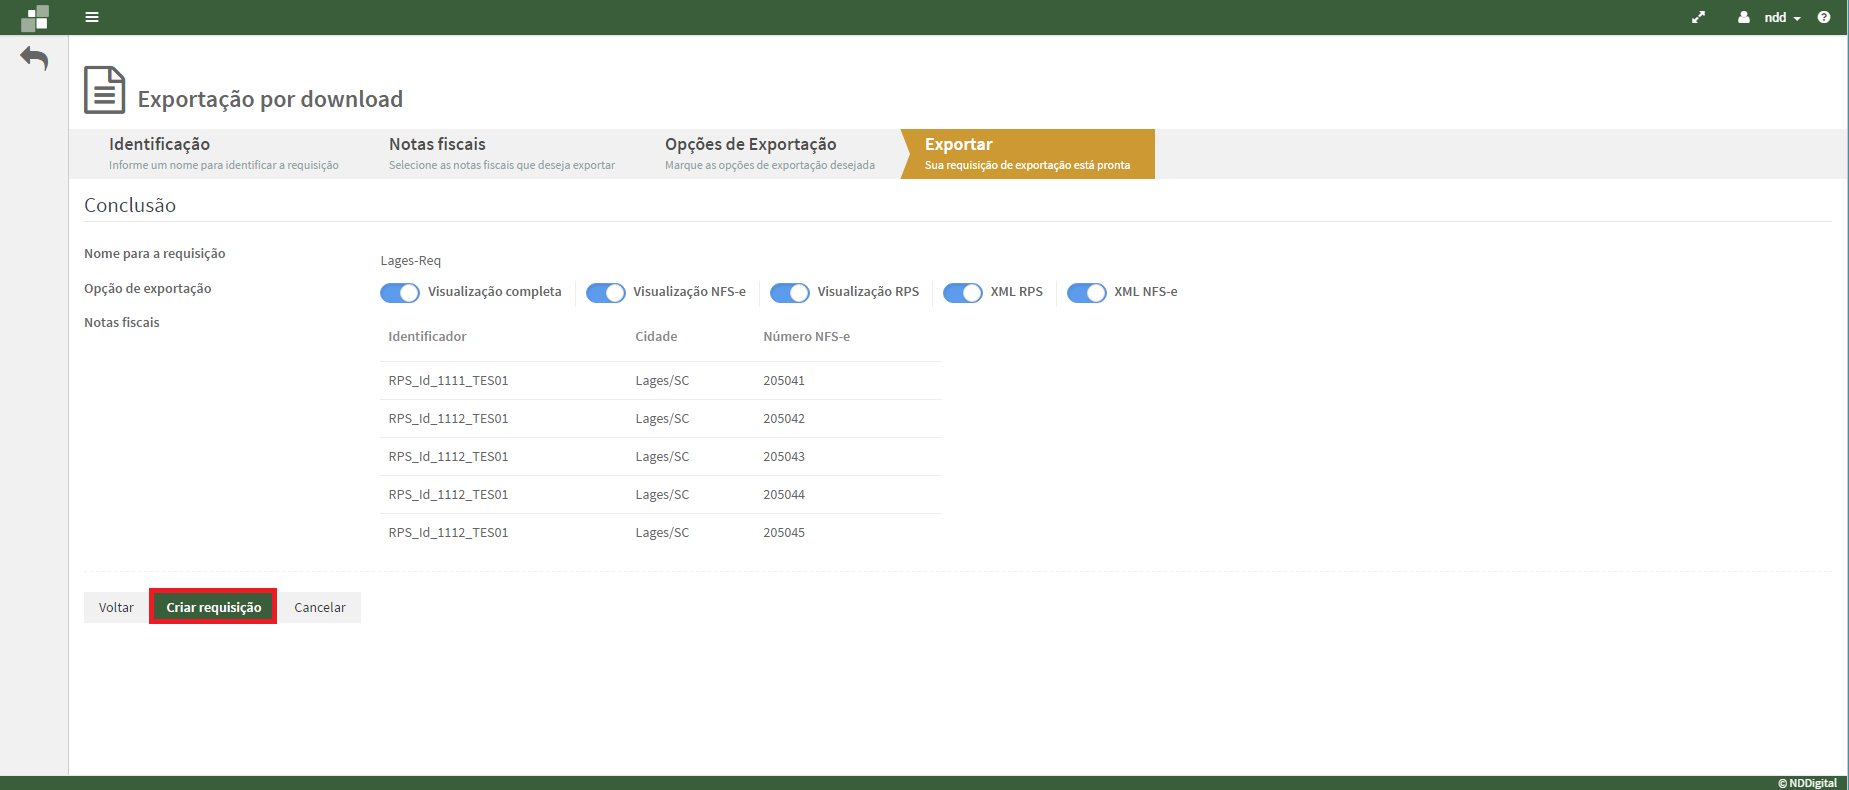Screen dimensions: 1849x790
Task: Disable the XML NFS-e toggle
Action: (x=1086, y=292)
